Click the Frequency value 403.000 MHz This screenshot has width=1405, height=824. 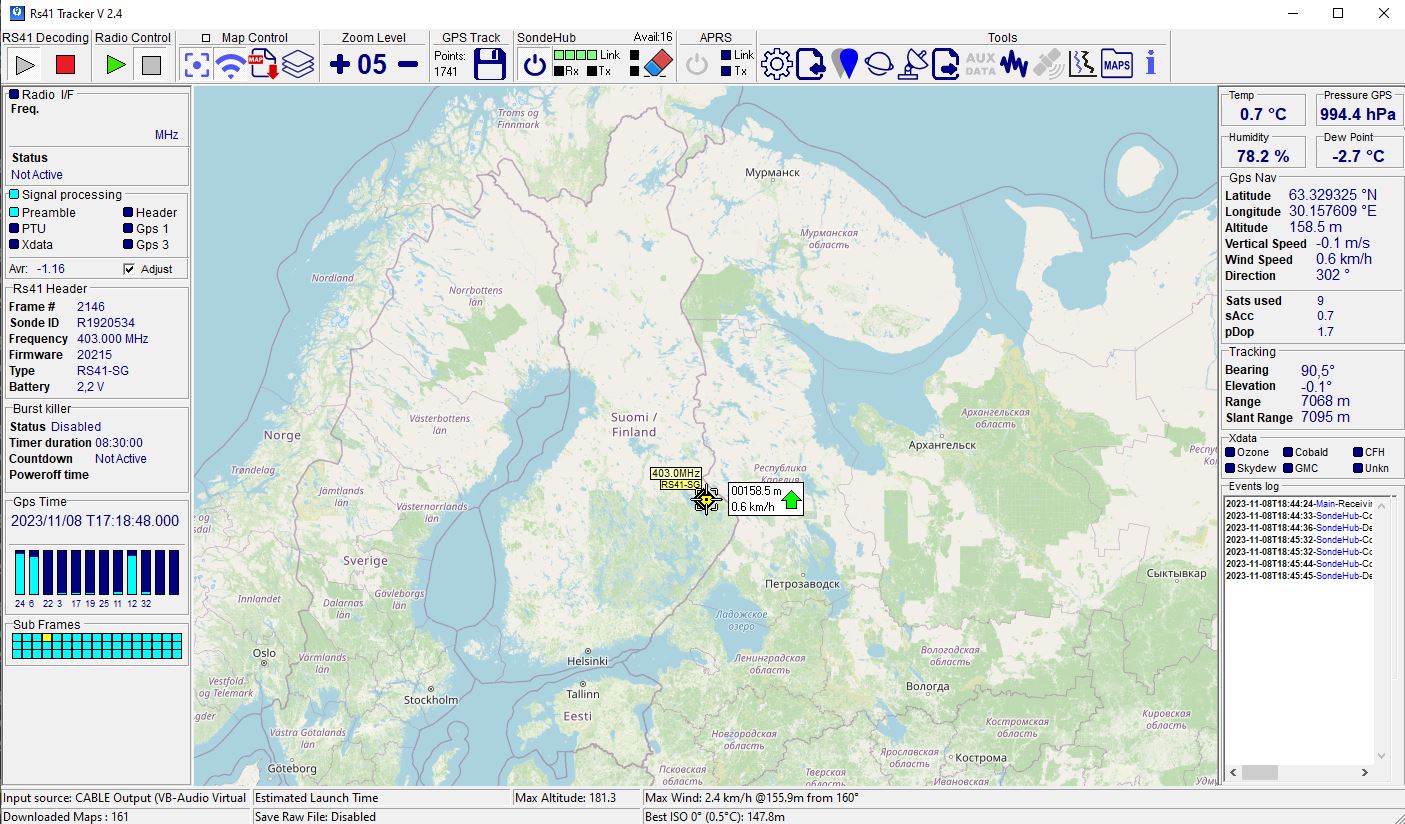(x=113, y=339)
